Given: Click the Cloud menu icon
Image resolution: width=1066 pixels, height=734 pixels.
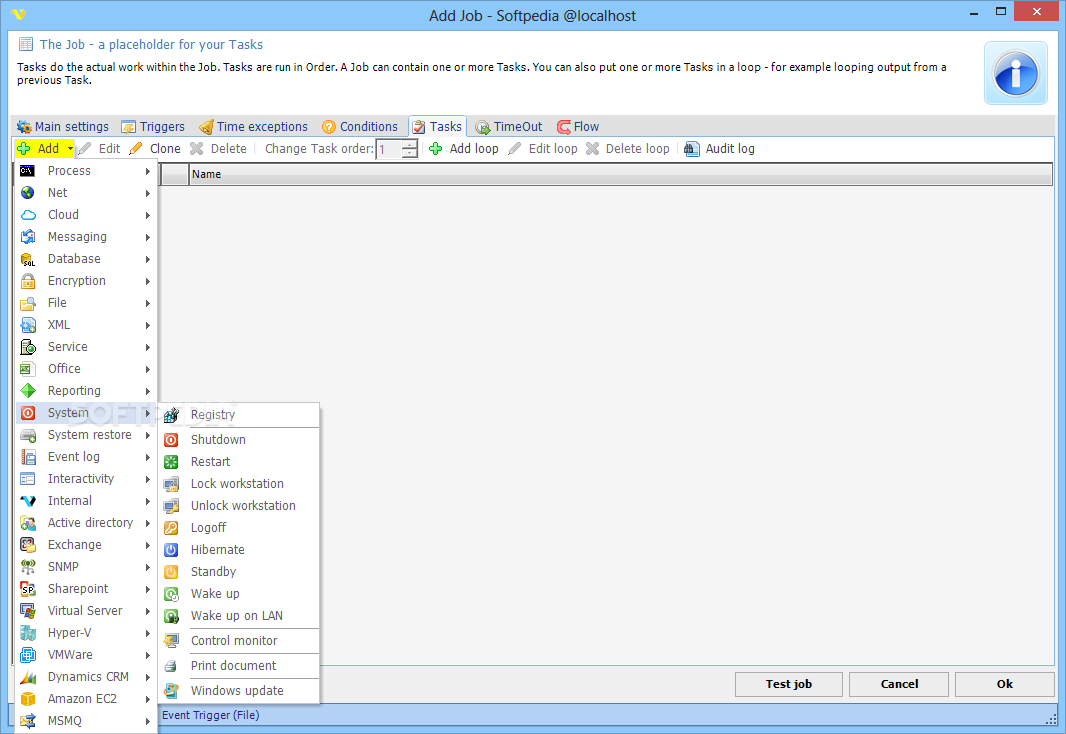Looking at the screenshot, I should tap(27, 215).
